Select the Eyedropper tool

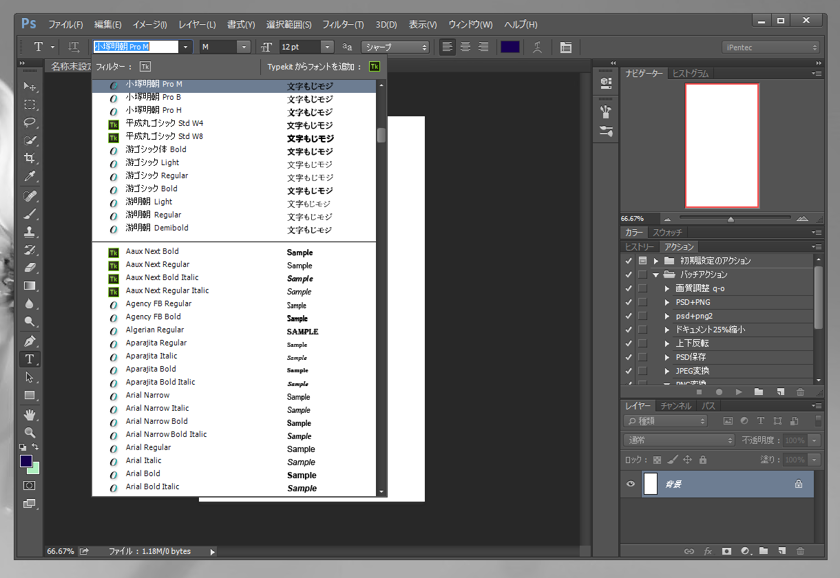click(x=29, y=176)
